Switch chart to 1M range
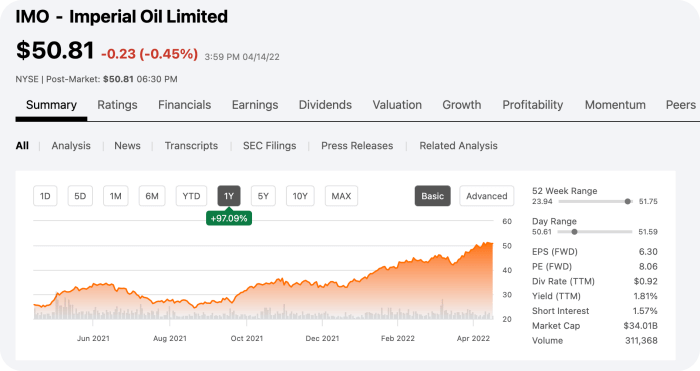700x371 pixels. coord(116,196)
